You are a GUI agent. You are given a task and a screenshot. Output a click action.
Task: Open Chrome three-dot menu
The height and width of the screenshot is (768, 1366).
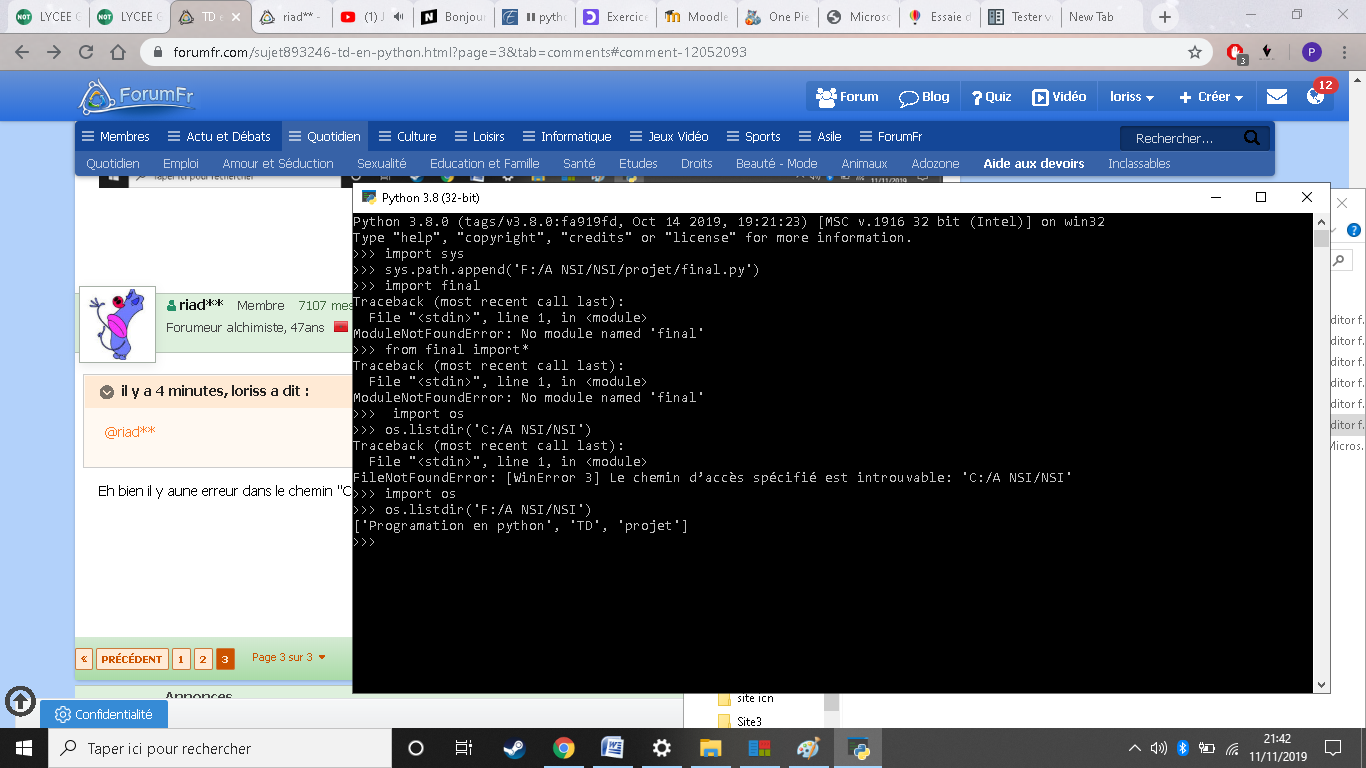pyautogui.click(x=1344, y=52)
